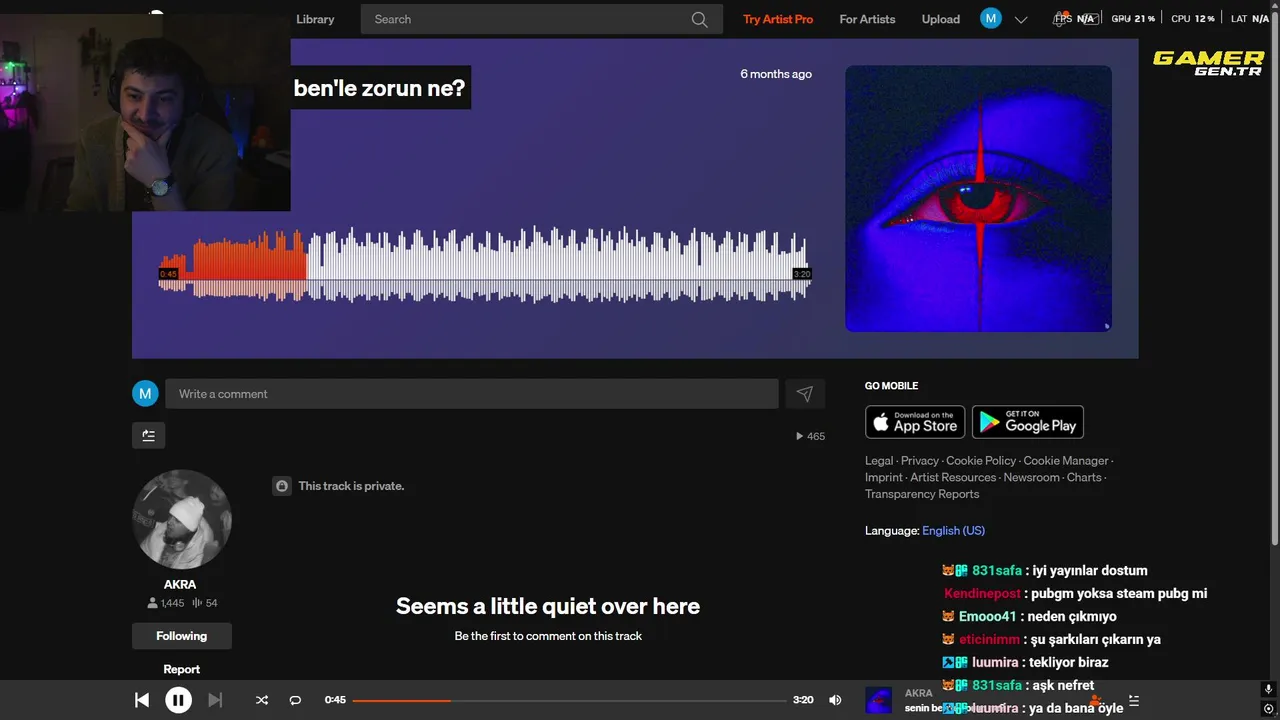Screen dimensions: 1280x720
Task: View AKRA's 54 tracks count
Action: (x=205, y=603)
